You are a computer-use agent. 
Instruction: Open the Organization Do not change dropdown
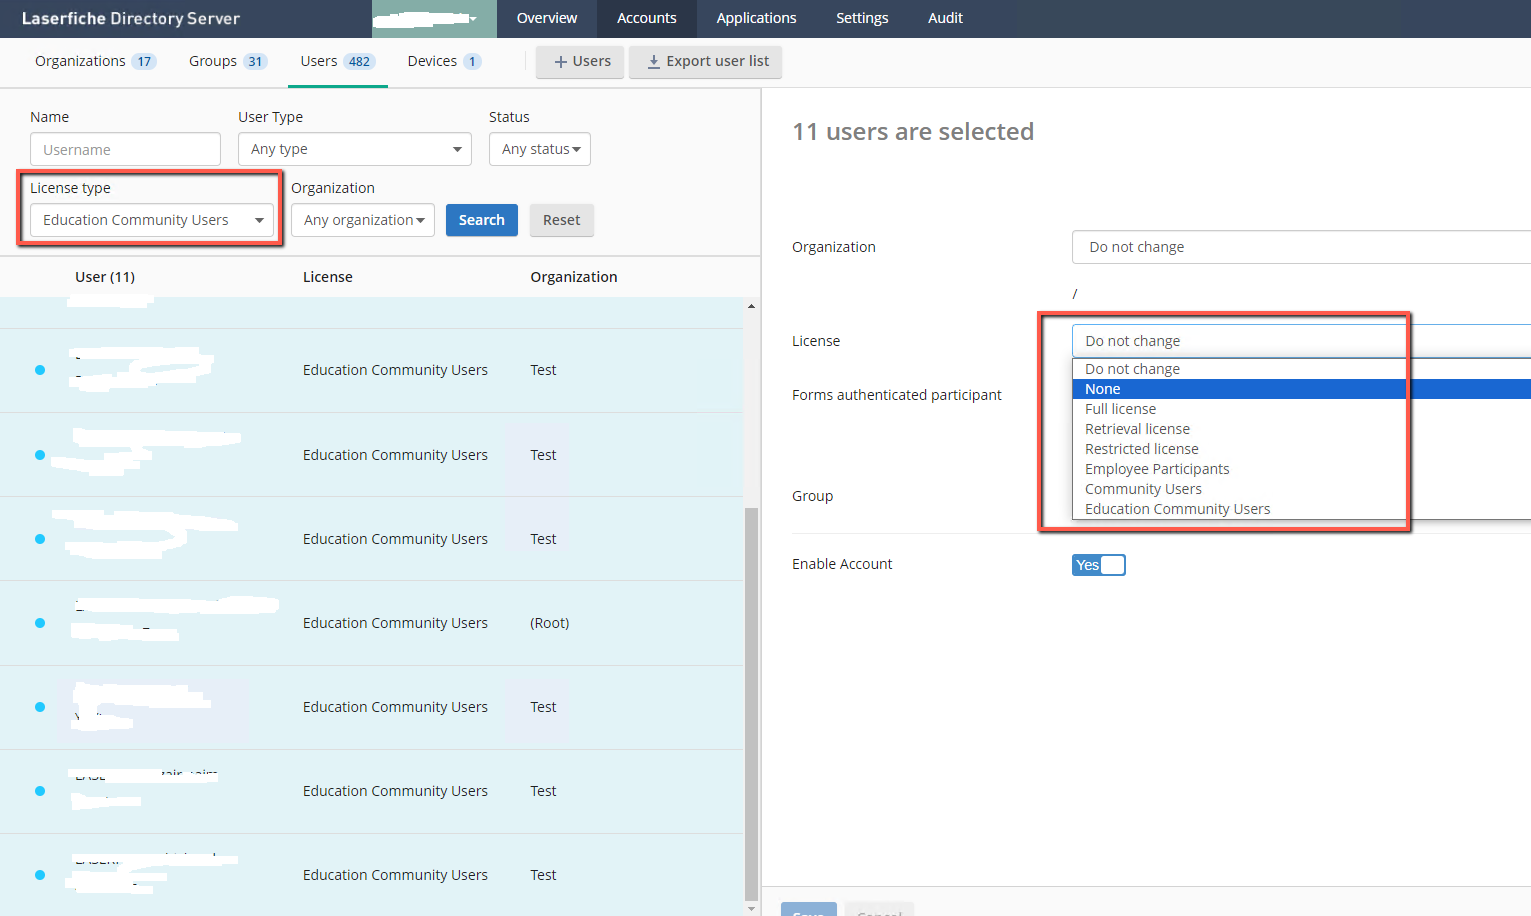point(1301,247)
